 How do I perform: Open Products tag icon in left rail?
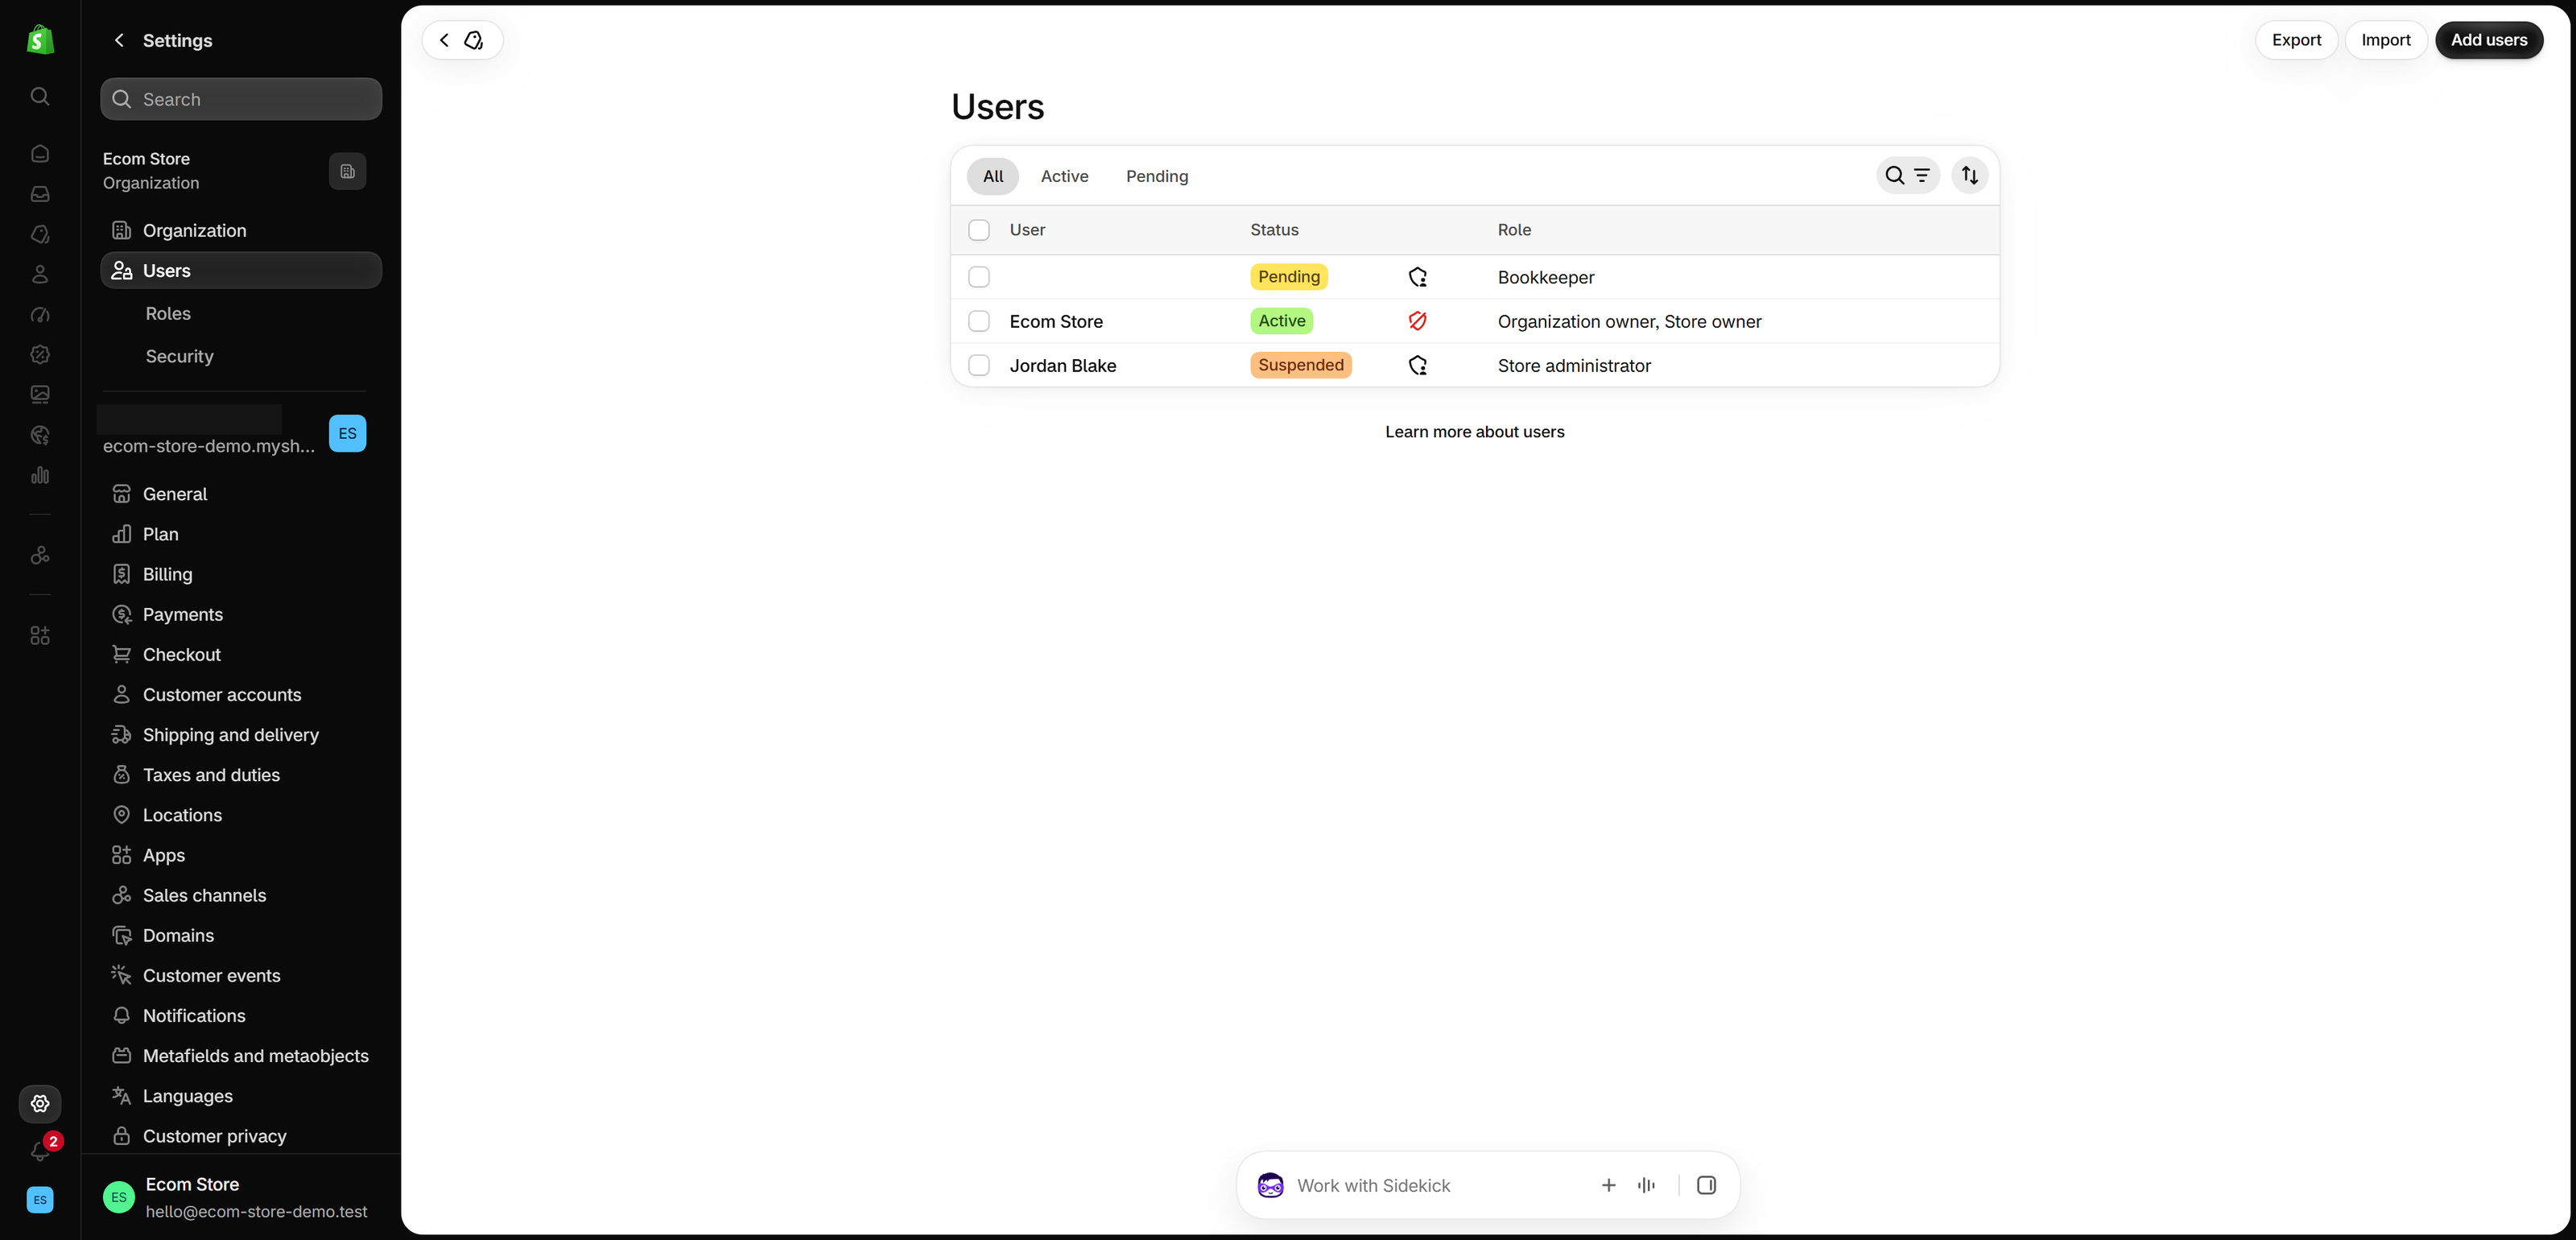tap(40, 234)
